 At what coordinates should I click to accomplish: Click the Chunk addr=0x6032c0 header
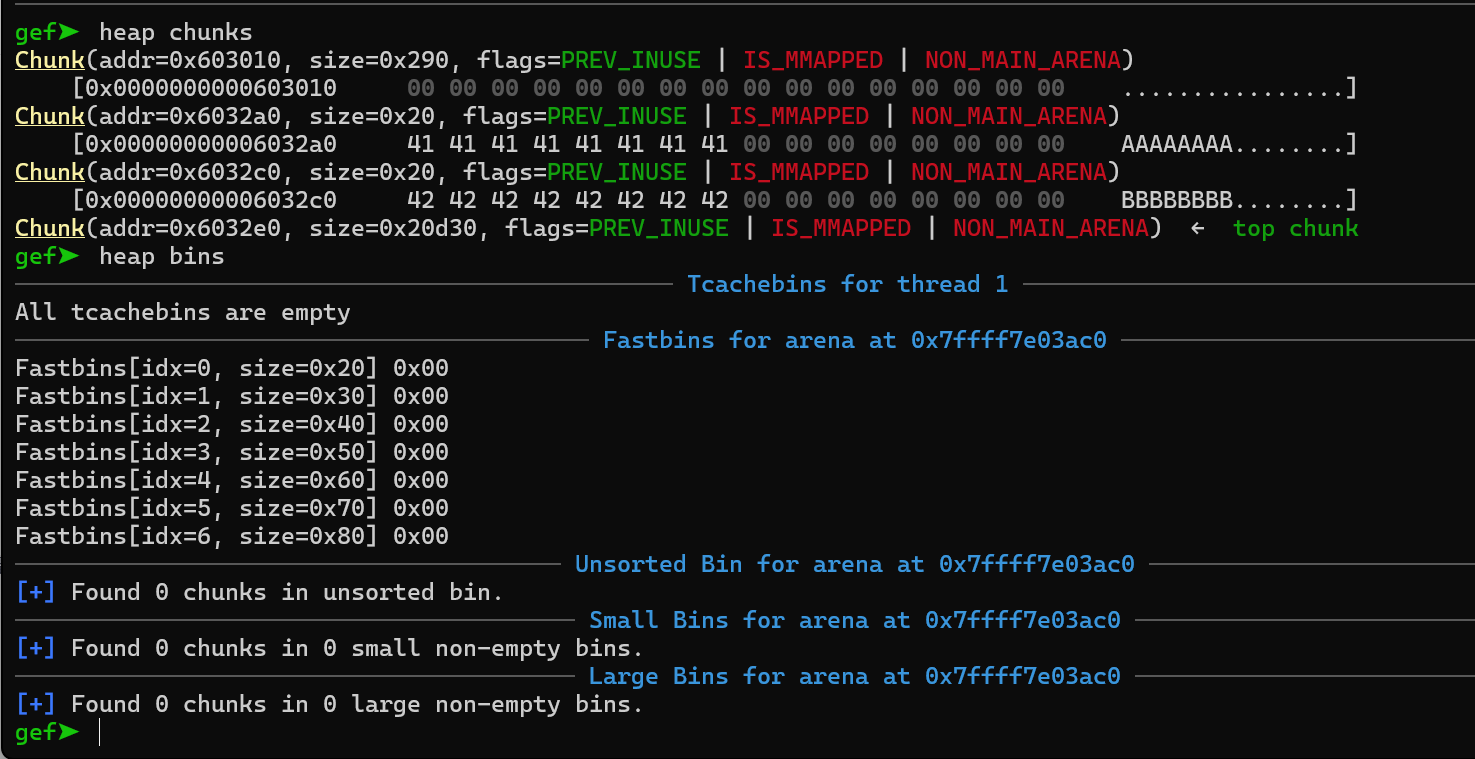pyautogui.click(x=566, y=172)
